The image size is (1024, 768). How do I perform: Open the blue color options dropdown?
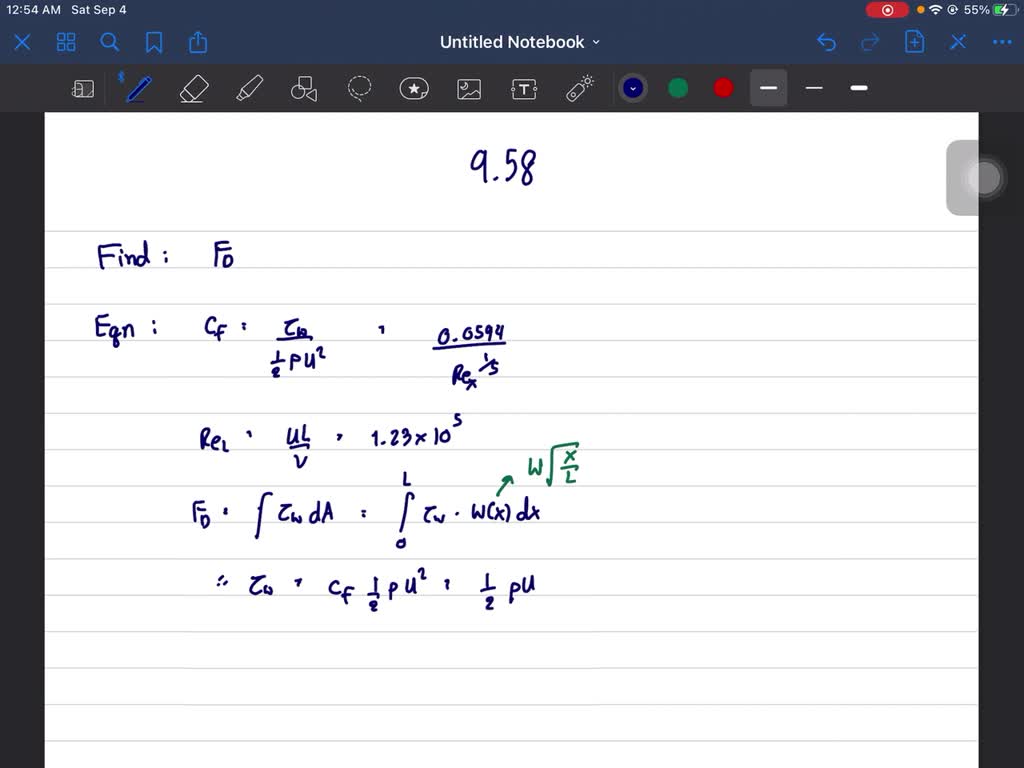coord(633,88)
